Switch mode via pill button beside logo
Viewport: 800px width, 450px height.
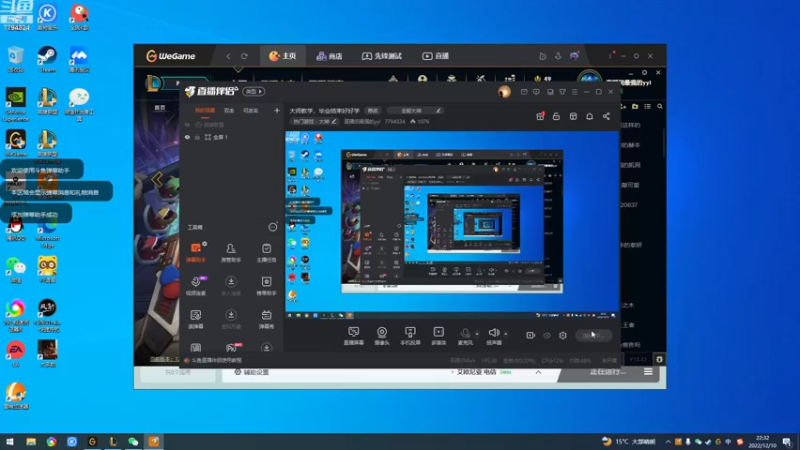[254, 91]
